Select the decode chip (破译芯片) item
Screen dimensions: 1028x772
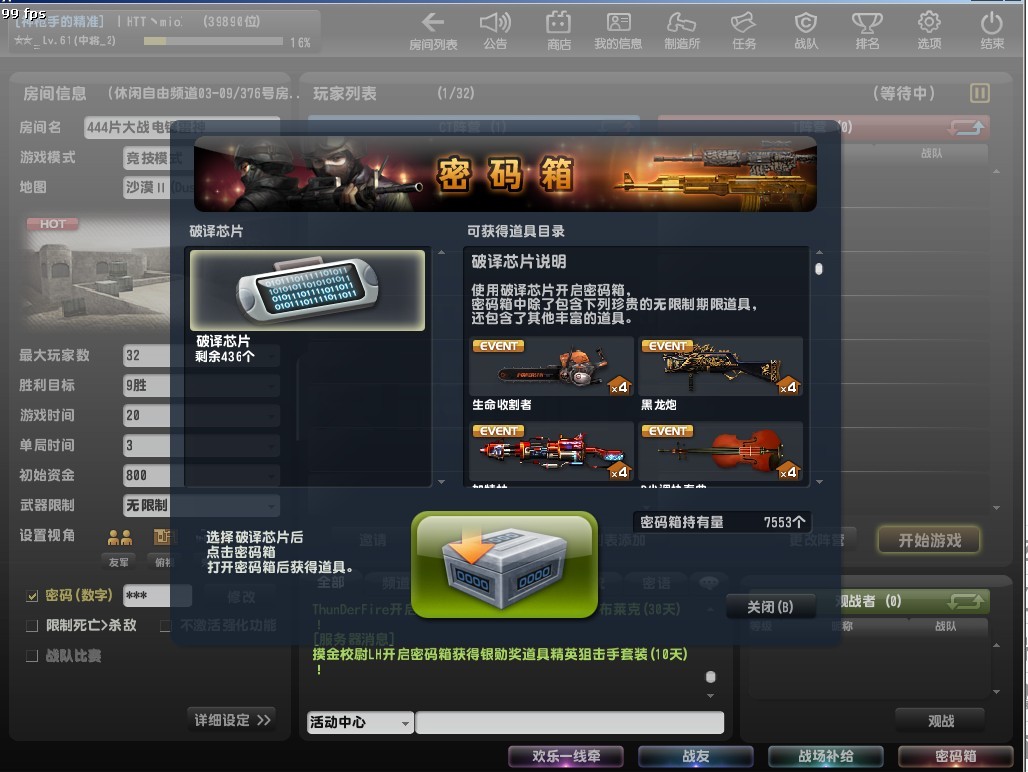tap(307, 290)
